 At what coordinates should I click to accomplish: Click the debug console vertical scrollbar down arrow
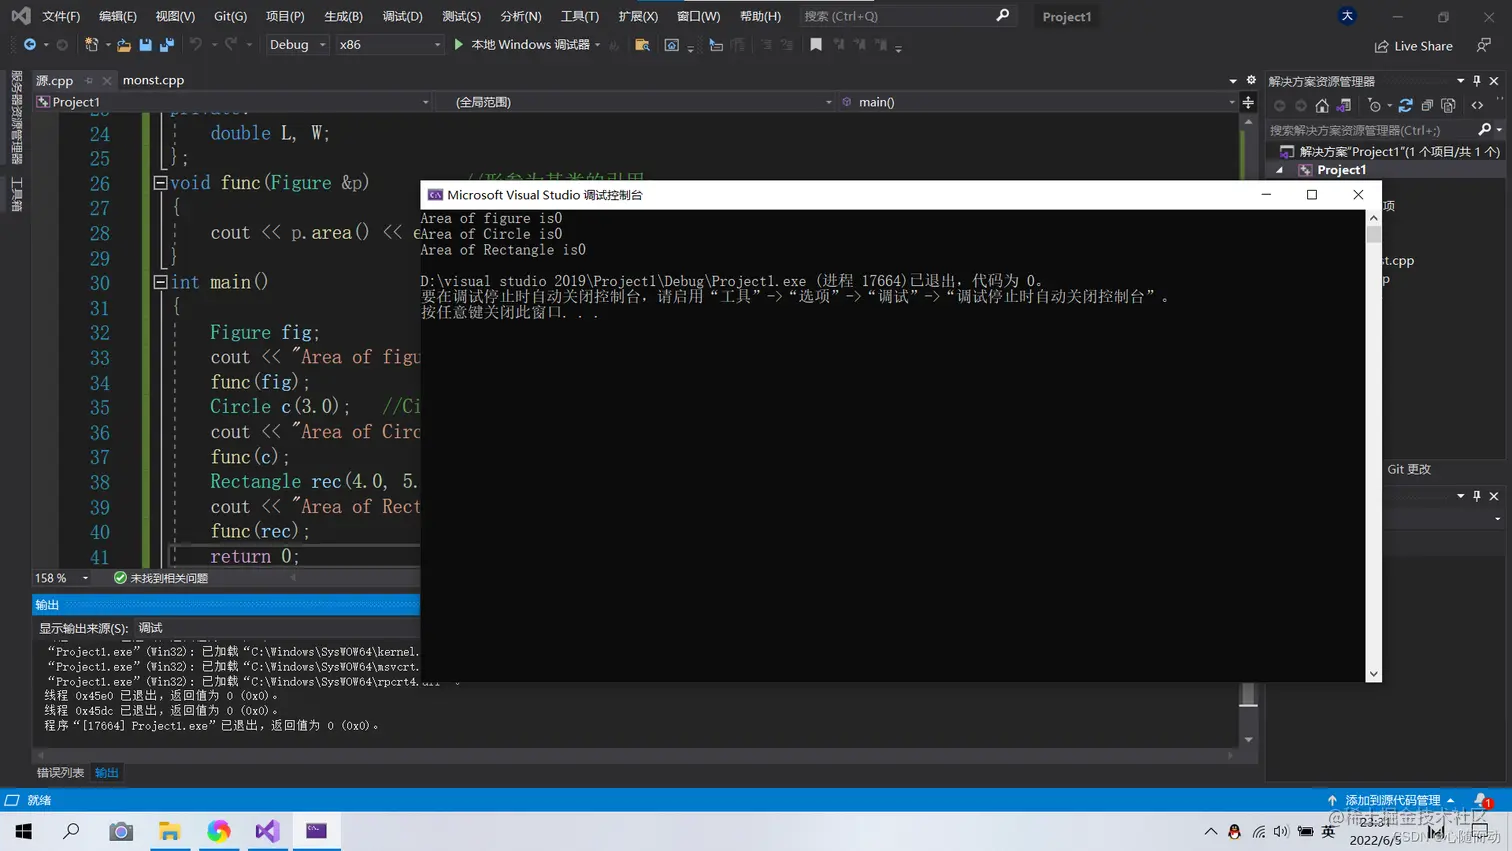point(1373,674)
